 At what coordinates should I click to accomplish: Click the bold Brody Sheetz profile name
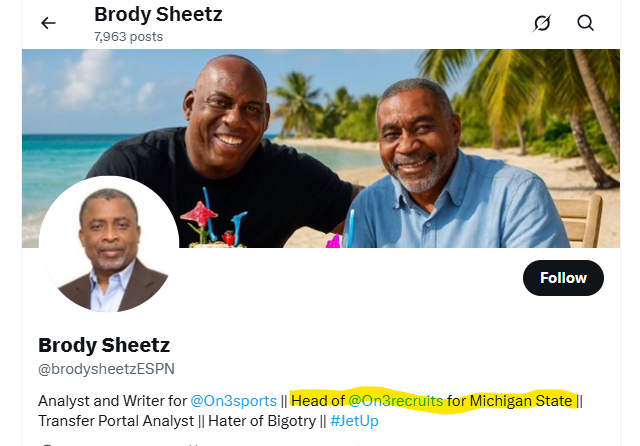(x=104, y=345)
